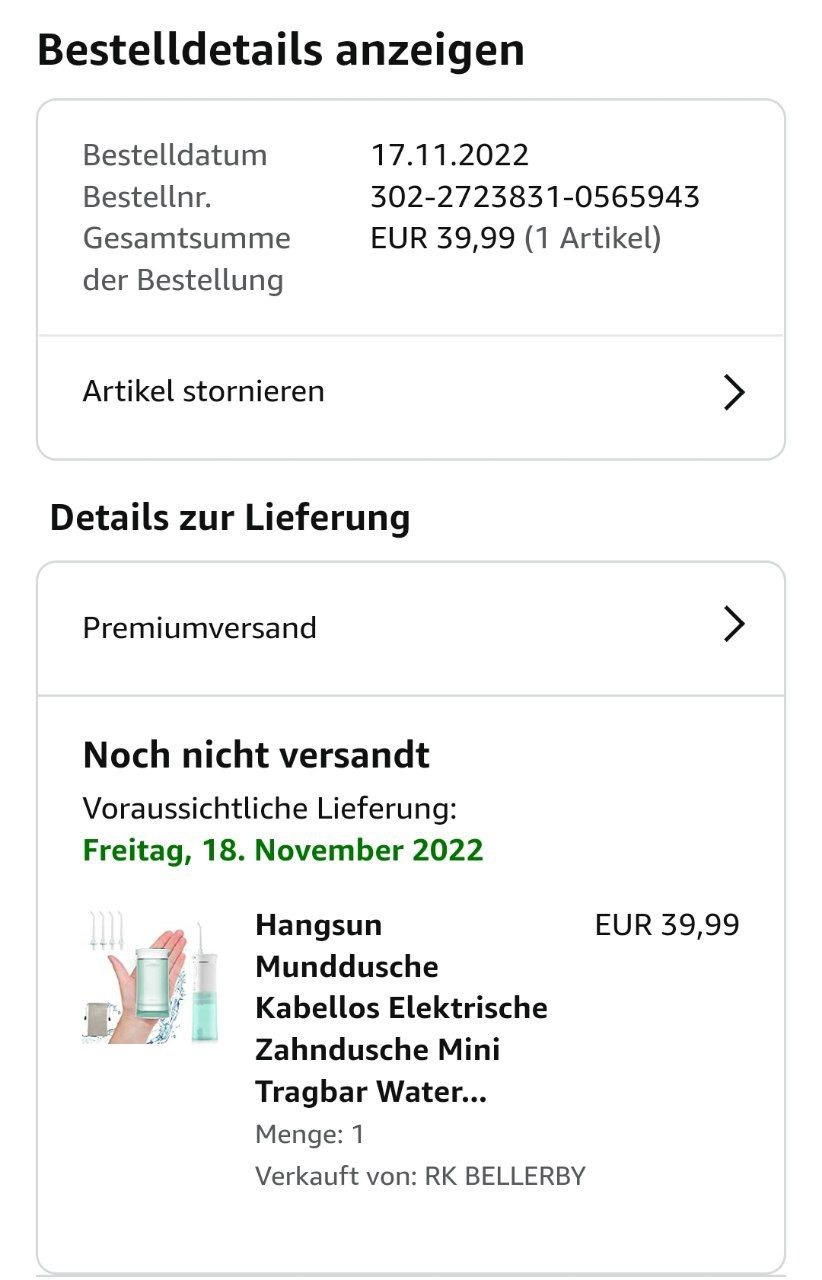Select the order date 17.11.2022
This screenshot has height=1280, width=822.
[x=449, y=155]
